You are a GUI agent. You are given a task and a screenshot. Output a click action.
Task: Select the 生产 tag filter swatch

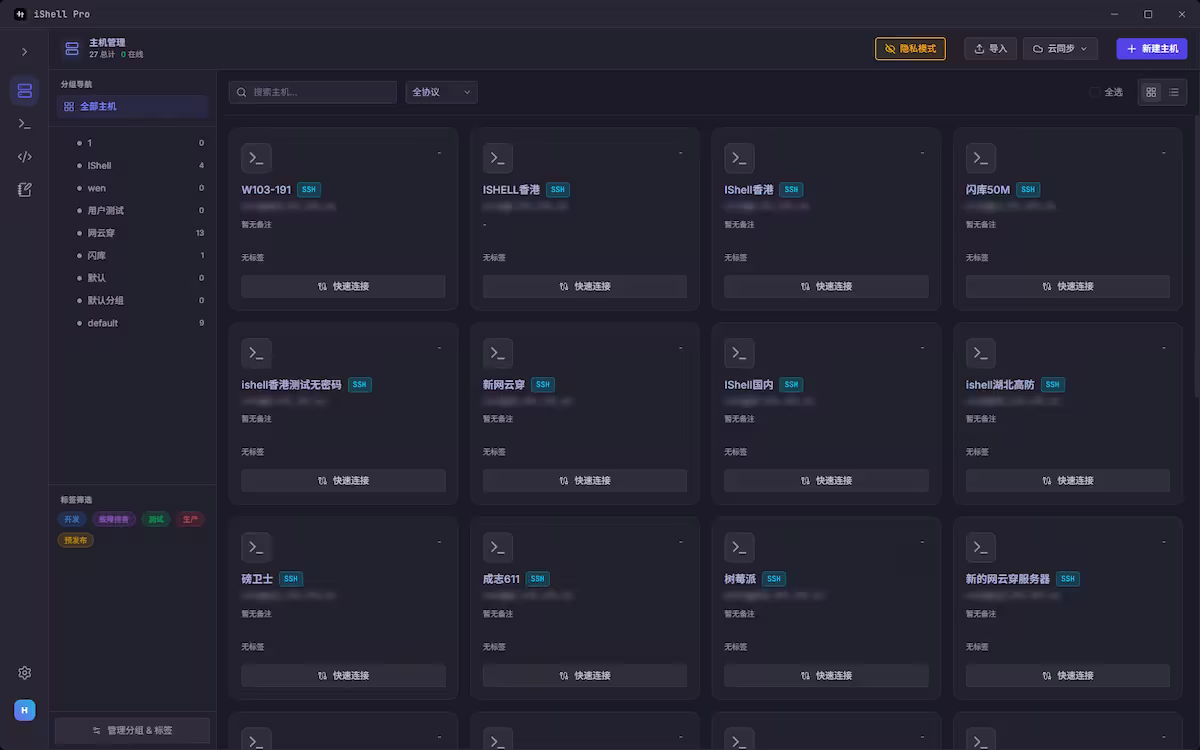coord(190,519)
